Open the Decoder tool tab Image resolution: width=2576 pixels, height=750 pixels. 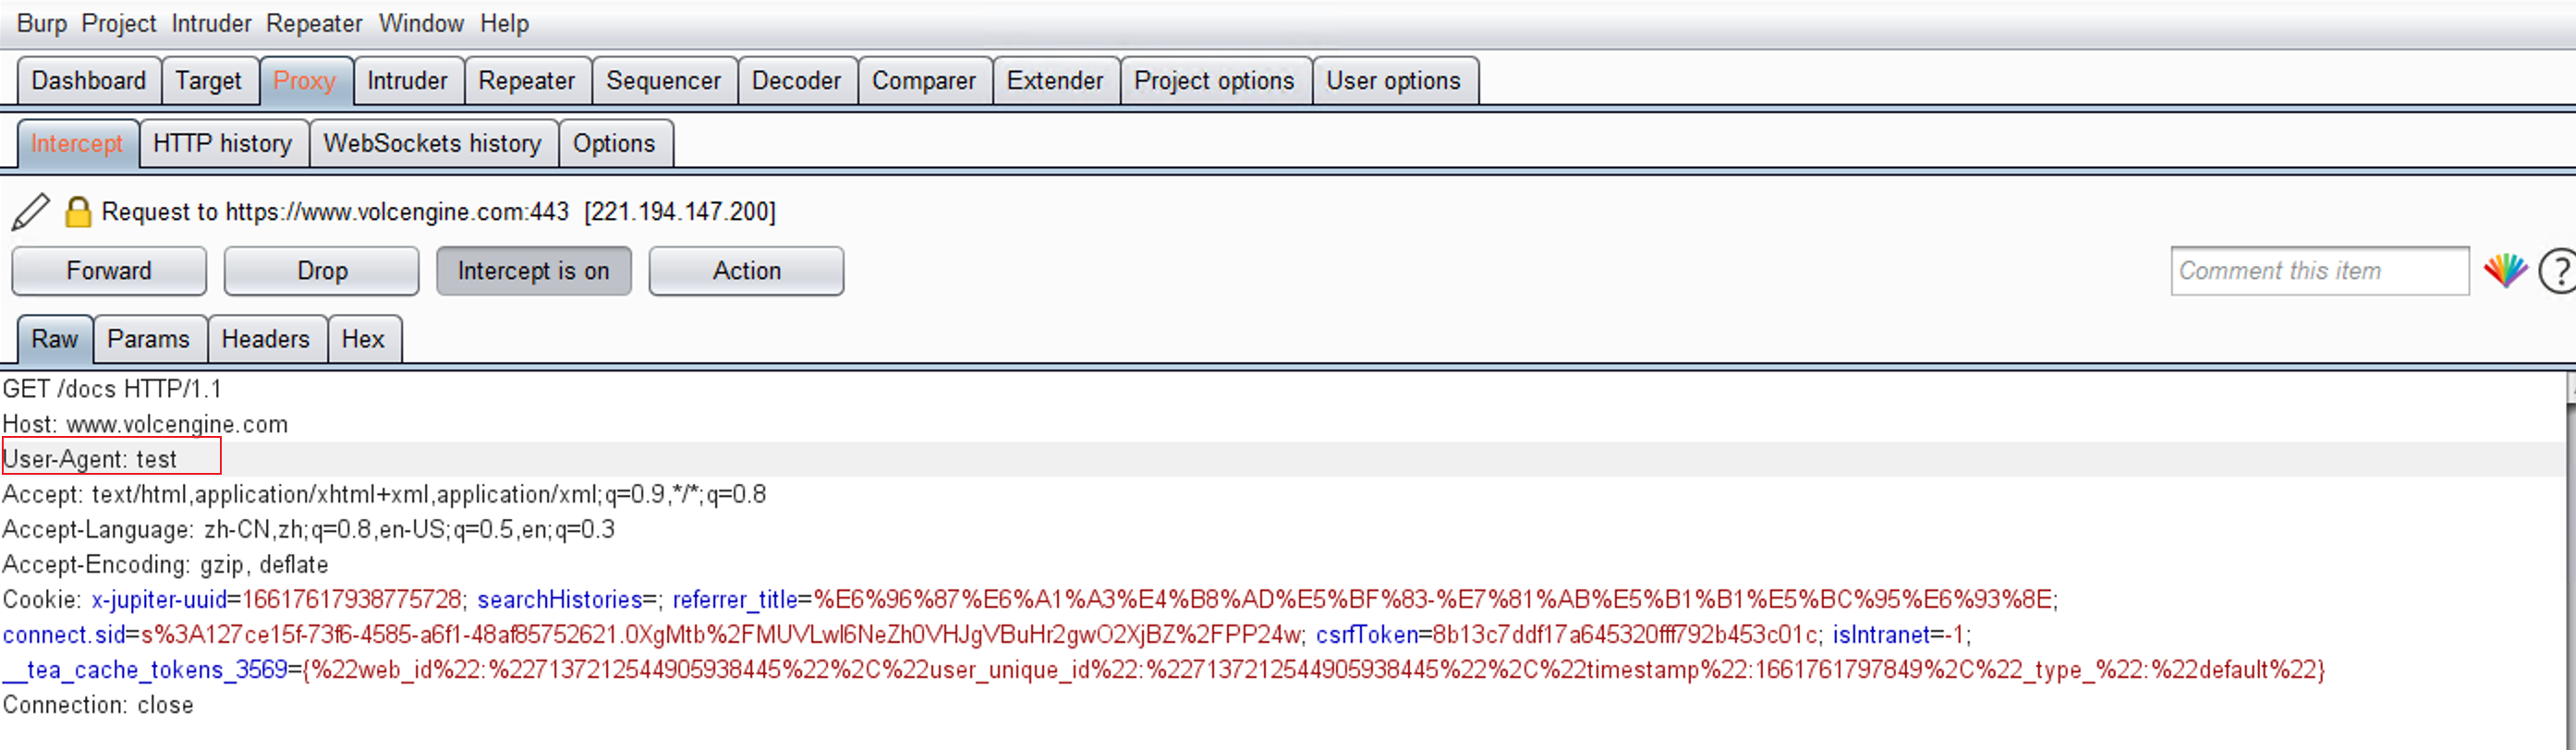796,81
